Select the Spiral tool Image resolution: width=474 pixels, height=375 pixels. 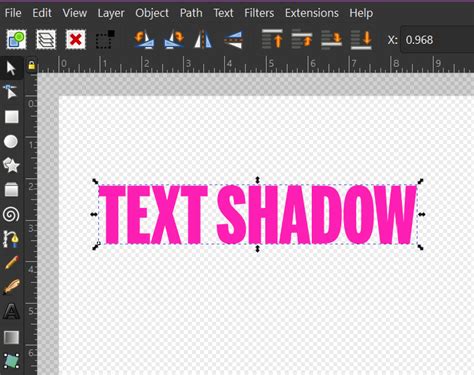click(x=11, y=214)
